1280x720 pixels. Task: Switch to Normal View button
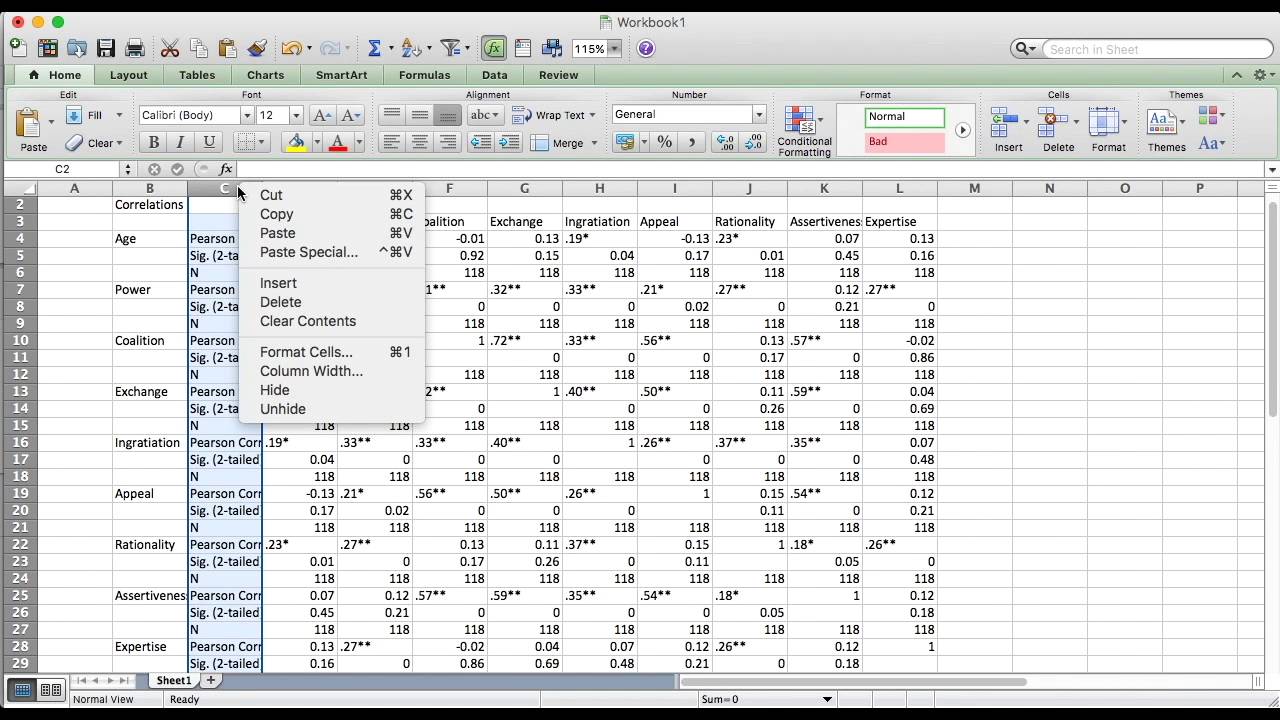(22, 689)
